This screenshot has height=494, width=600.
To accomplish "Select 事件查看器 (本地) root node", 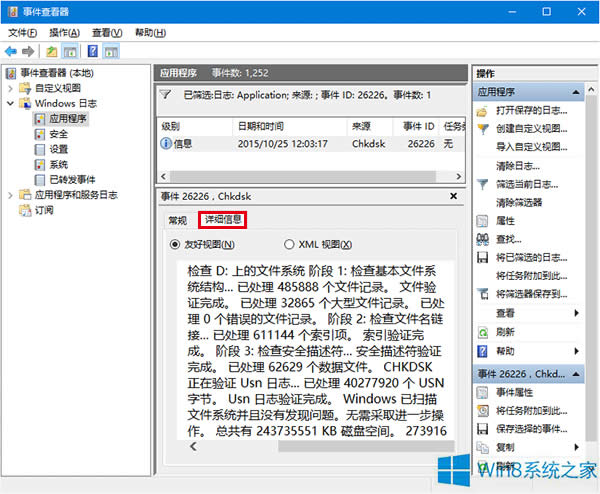I will [x=57, y=73].
